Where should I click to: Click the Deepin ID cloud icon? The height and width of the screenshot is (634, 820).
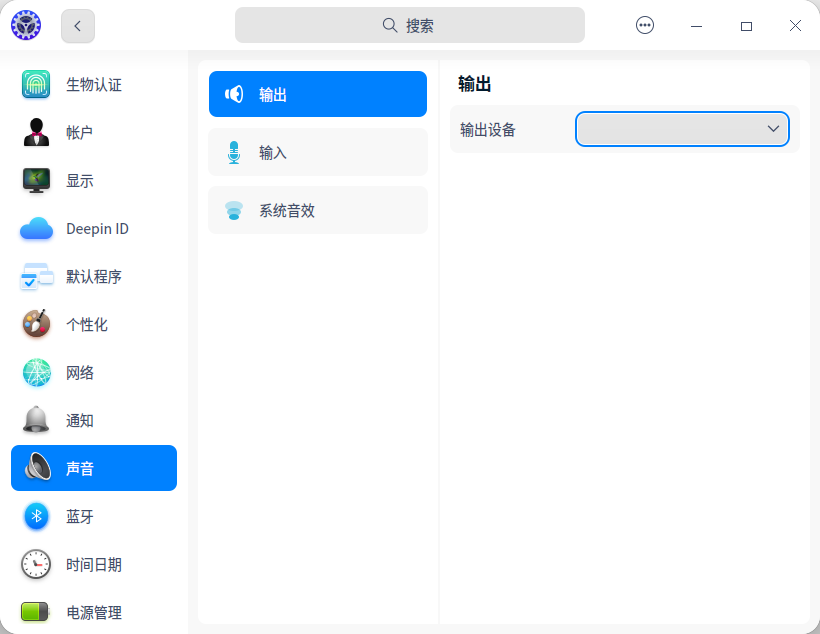click(x=35, y=229)
